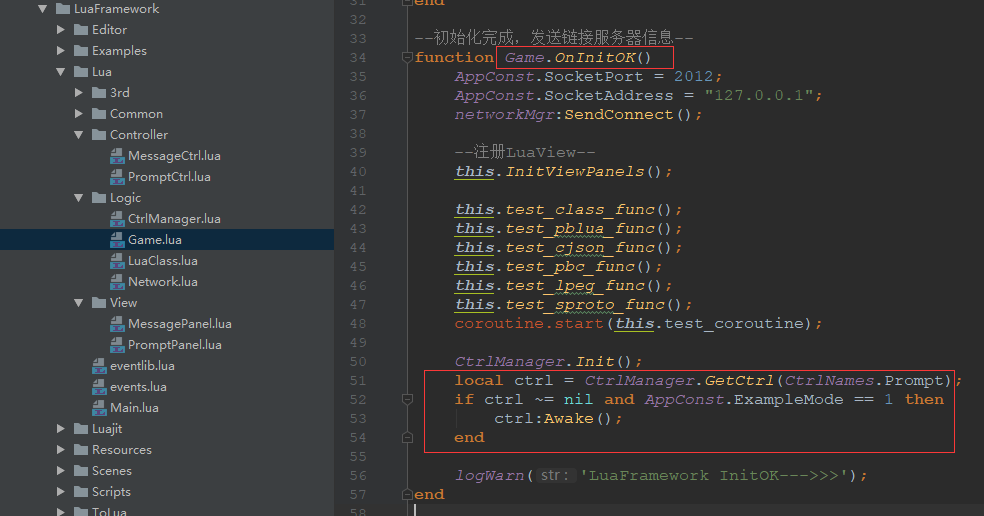
Task: Click the Scripts folder icon
Action: click(81, 492)
